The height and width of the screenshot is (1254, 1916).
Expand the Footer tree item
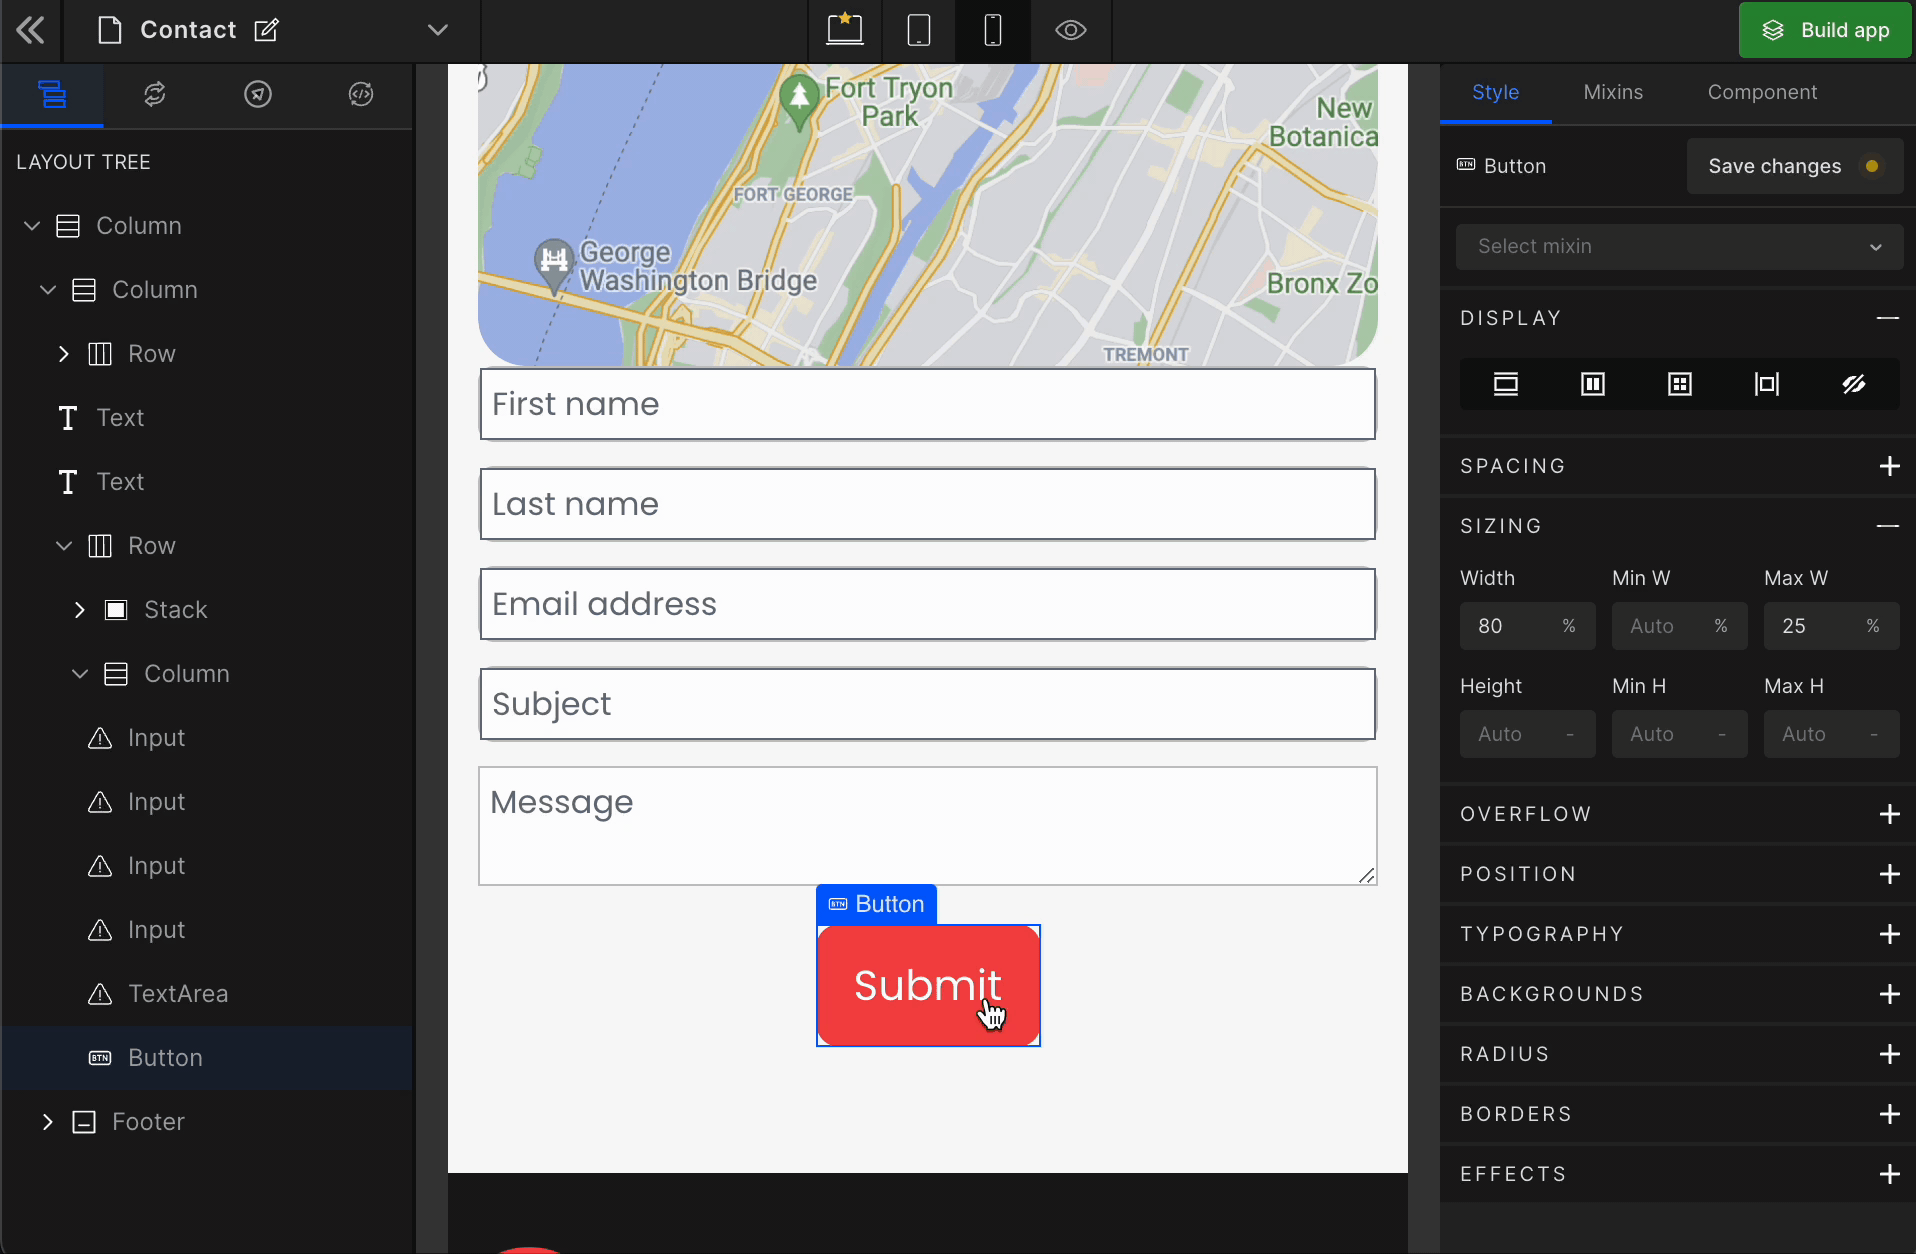click(47, 1122)
